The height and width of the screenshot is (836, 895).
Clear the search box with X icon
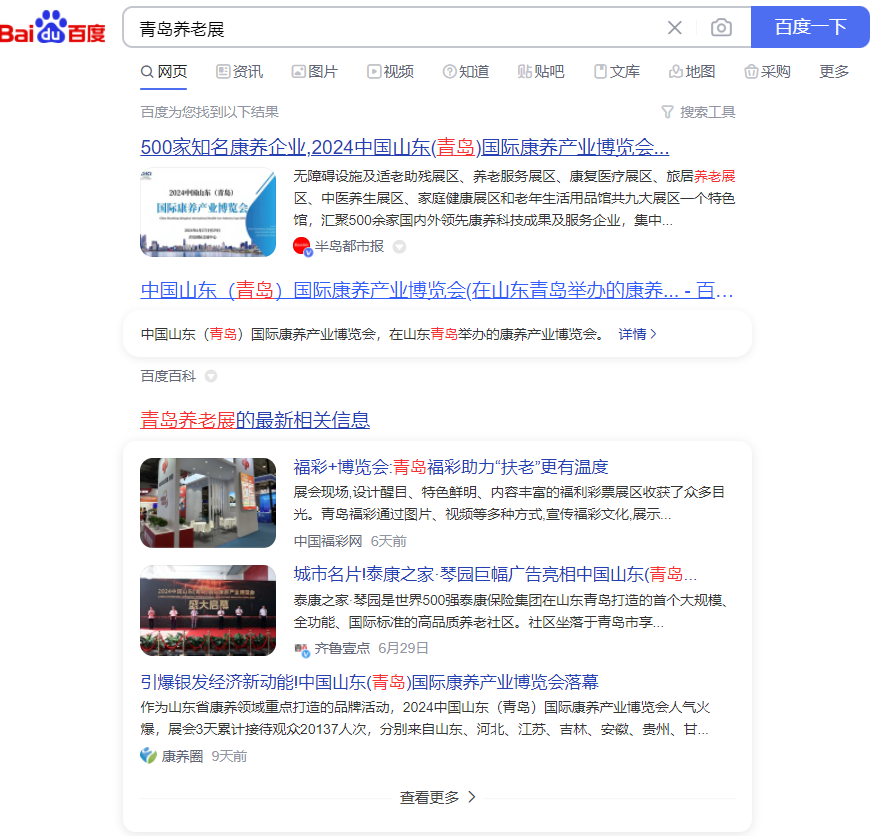coord(675,28)
